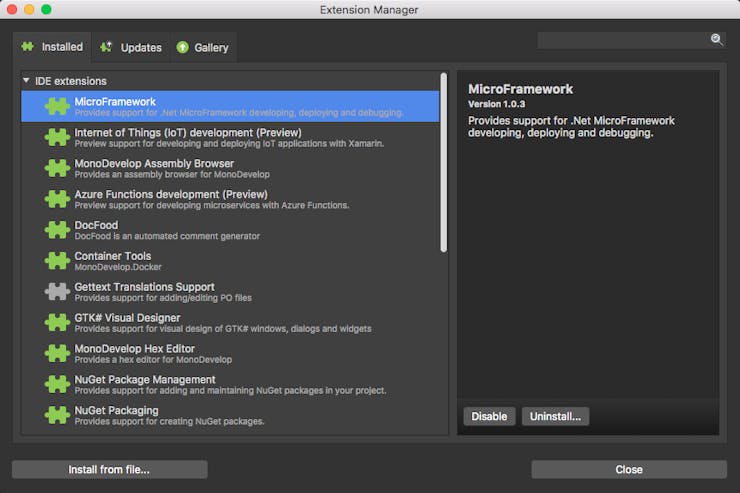The height and width of the screenshot is (493, 740).
Task: Select MonoDevelop Hex Editor entry
Action: [x=230, y=354]
